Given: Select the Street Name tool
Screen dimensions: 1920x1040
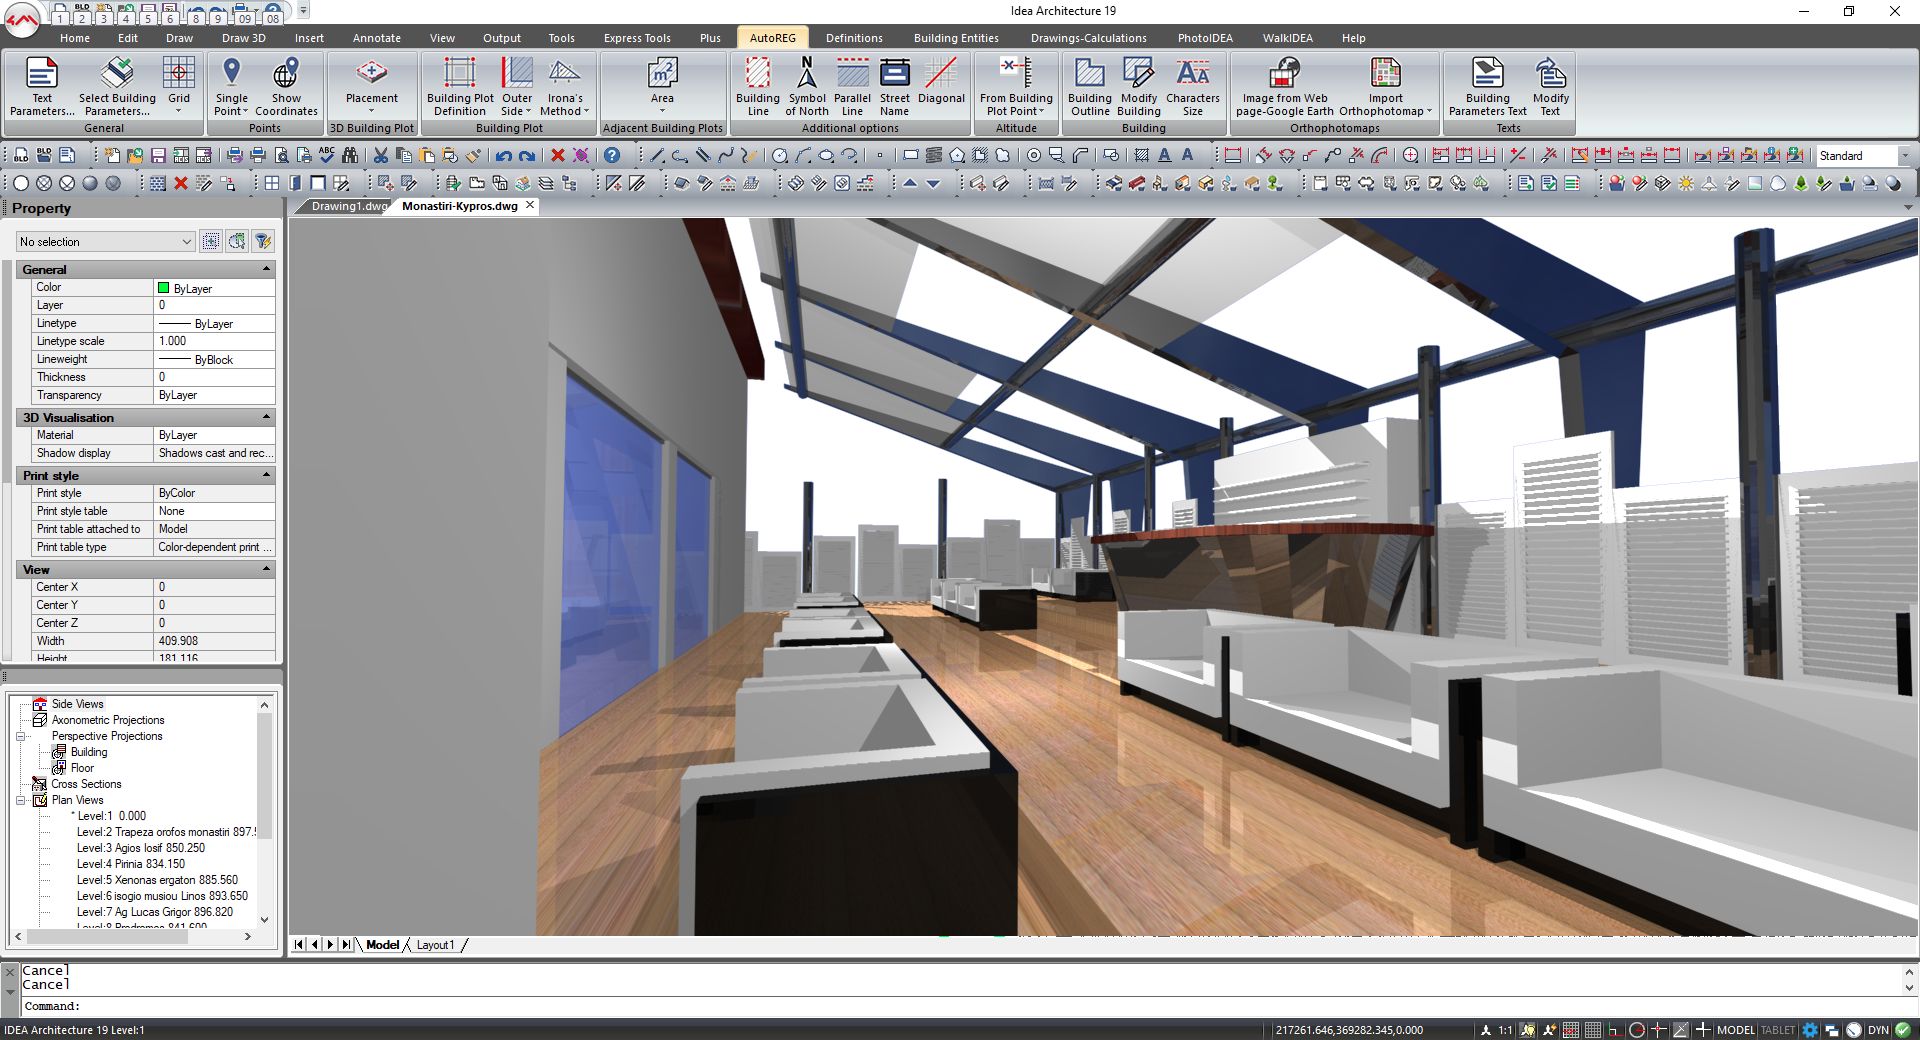Looking at the screenshot, I should [x=894, y=85].
